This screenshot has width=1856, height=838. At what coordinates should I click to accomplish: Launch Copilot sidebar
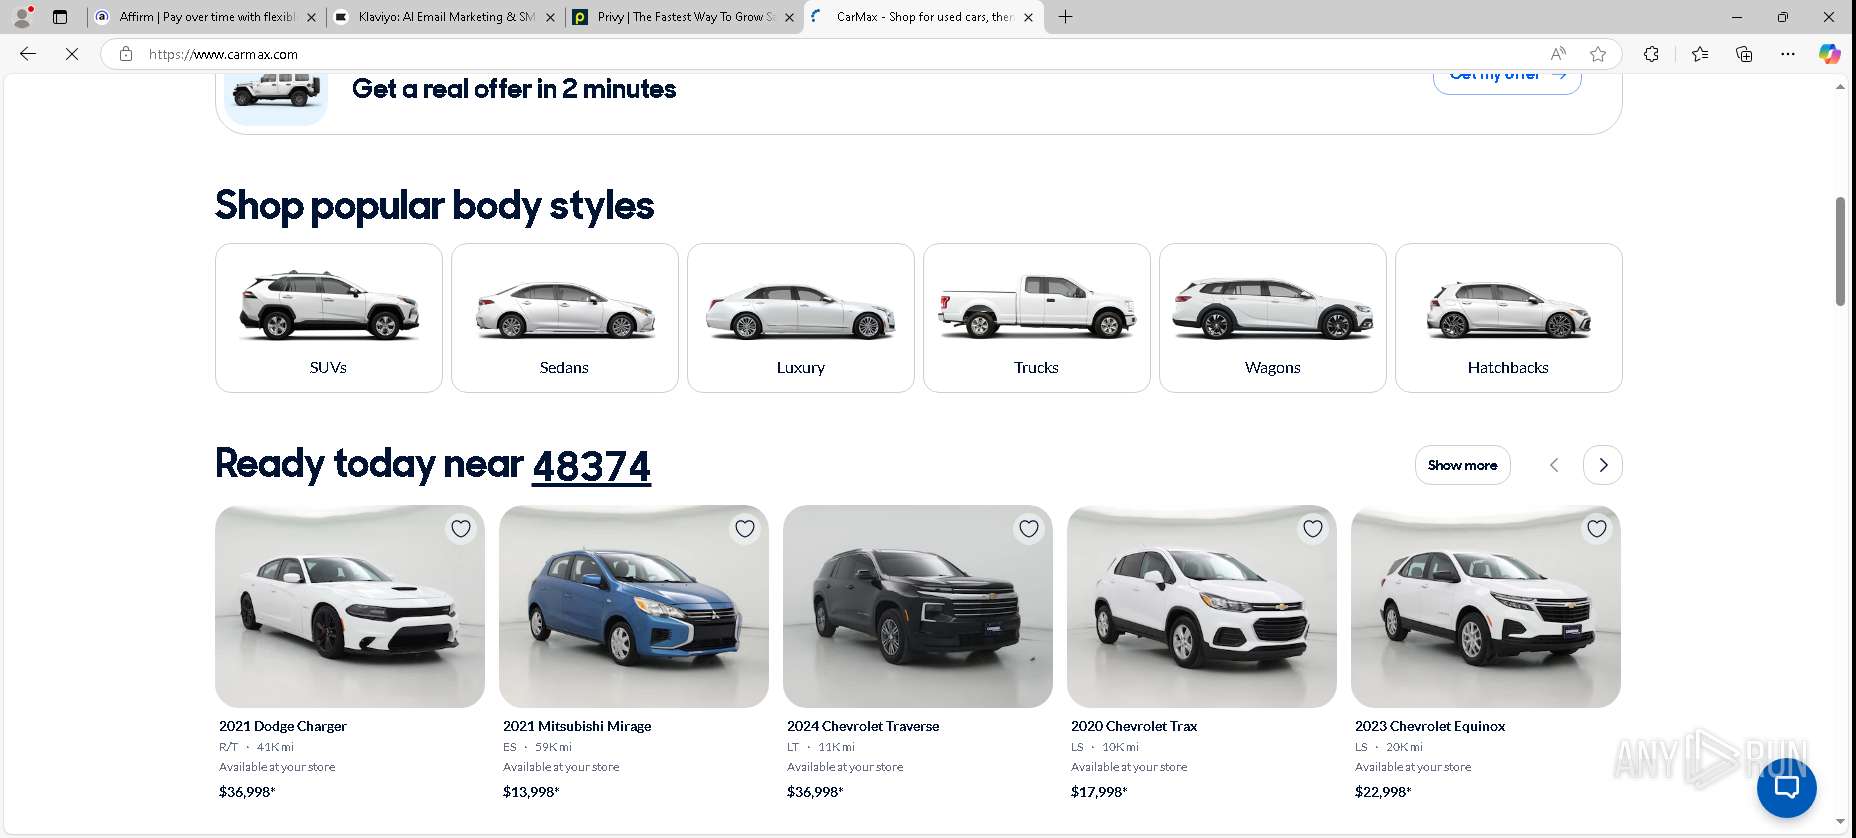coord(1829,54)
